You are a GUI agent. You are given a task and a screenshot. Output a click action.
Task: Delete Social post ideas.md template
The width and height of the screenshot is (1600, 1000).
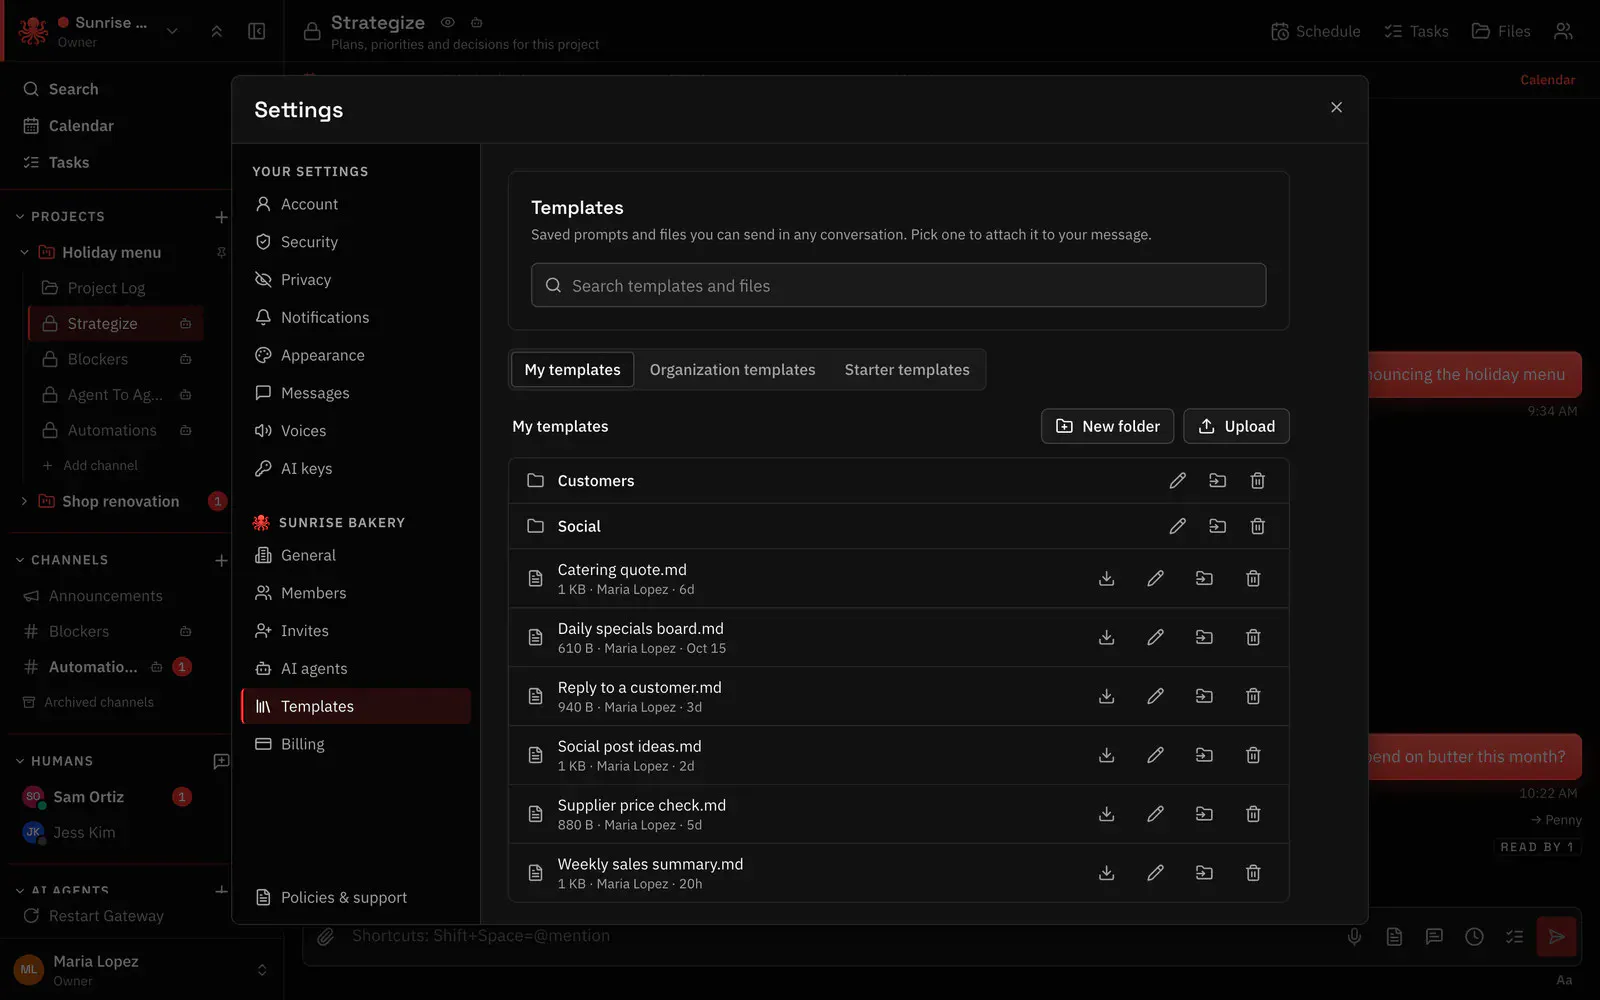1253,755
